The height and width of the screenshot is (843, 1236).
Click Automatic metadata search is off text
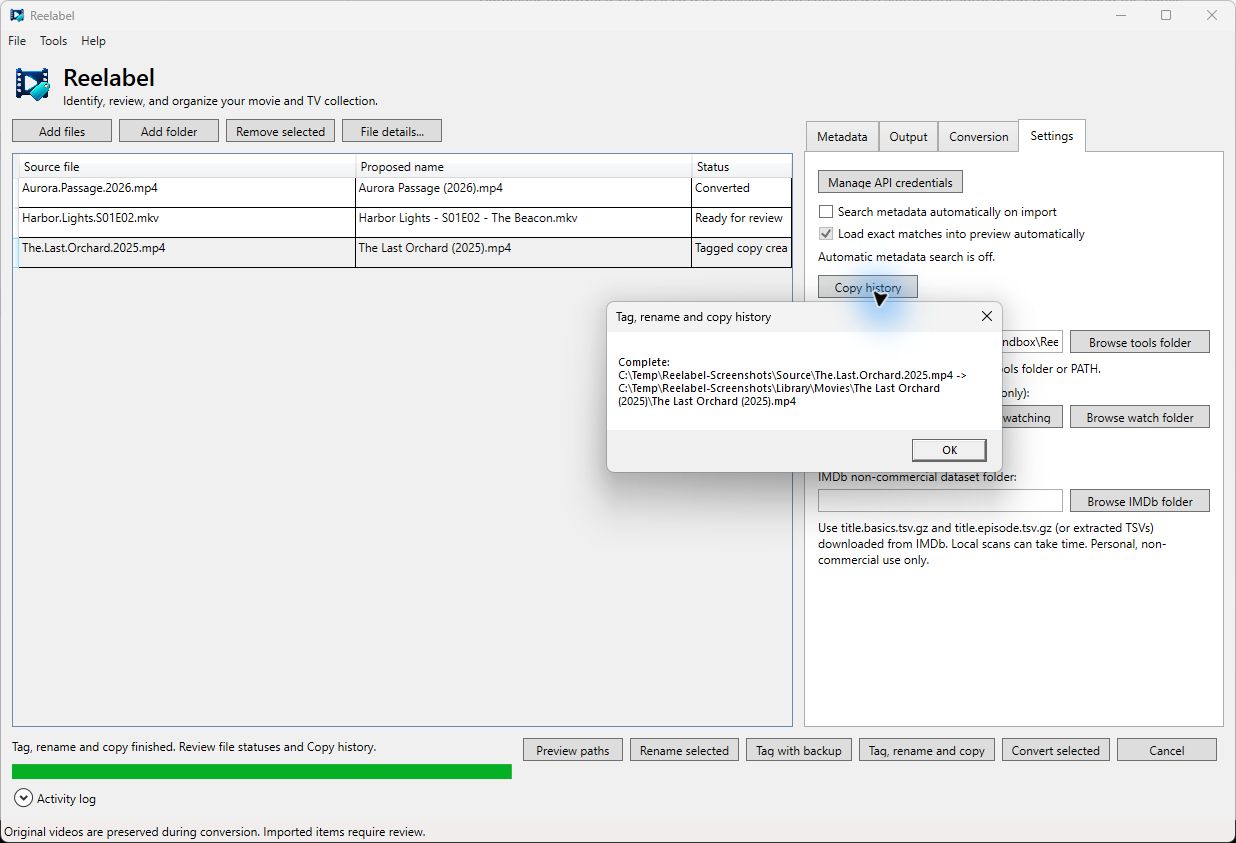click(906, 257)
